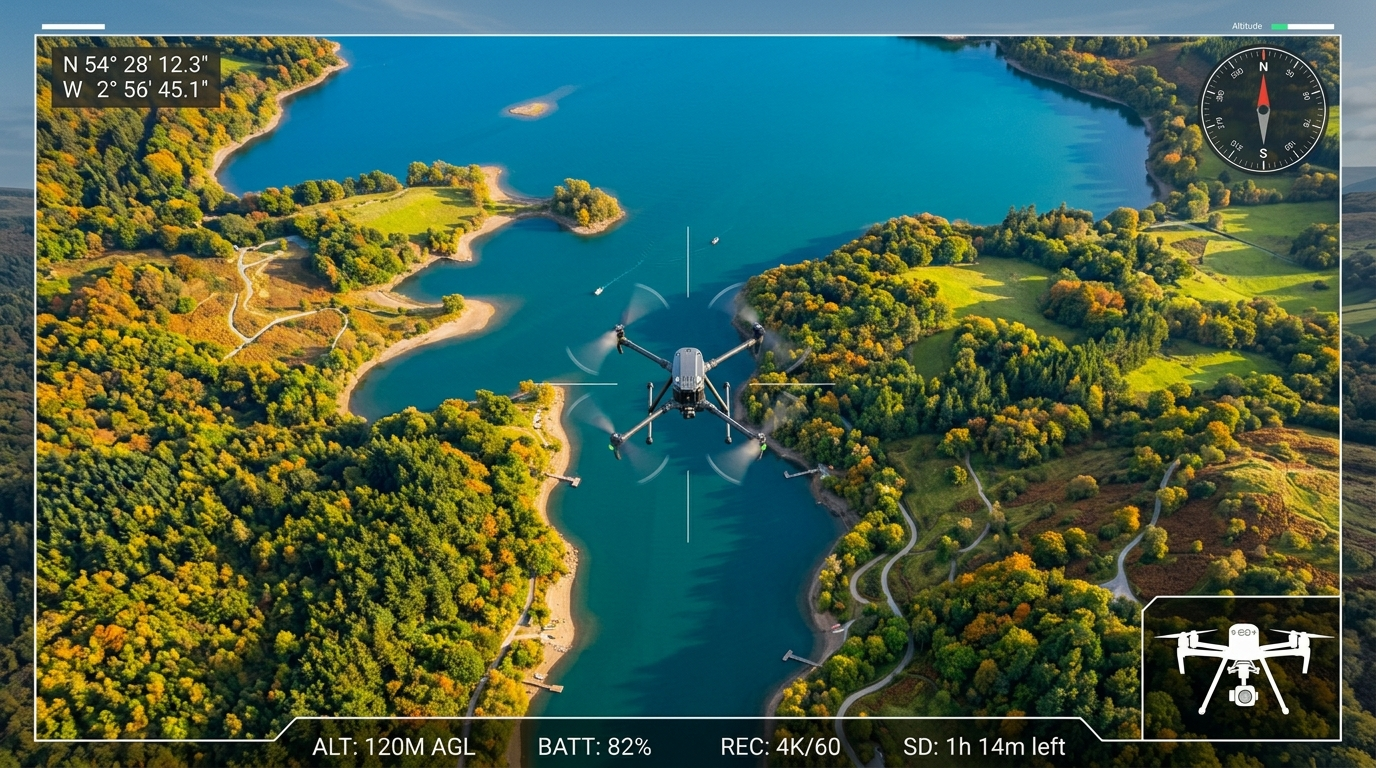Click the Altitude progress bar
The image size is (1376, 768).
pos(1303,26)
